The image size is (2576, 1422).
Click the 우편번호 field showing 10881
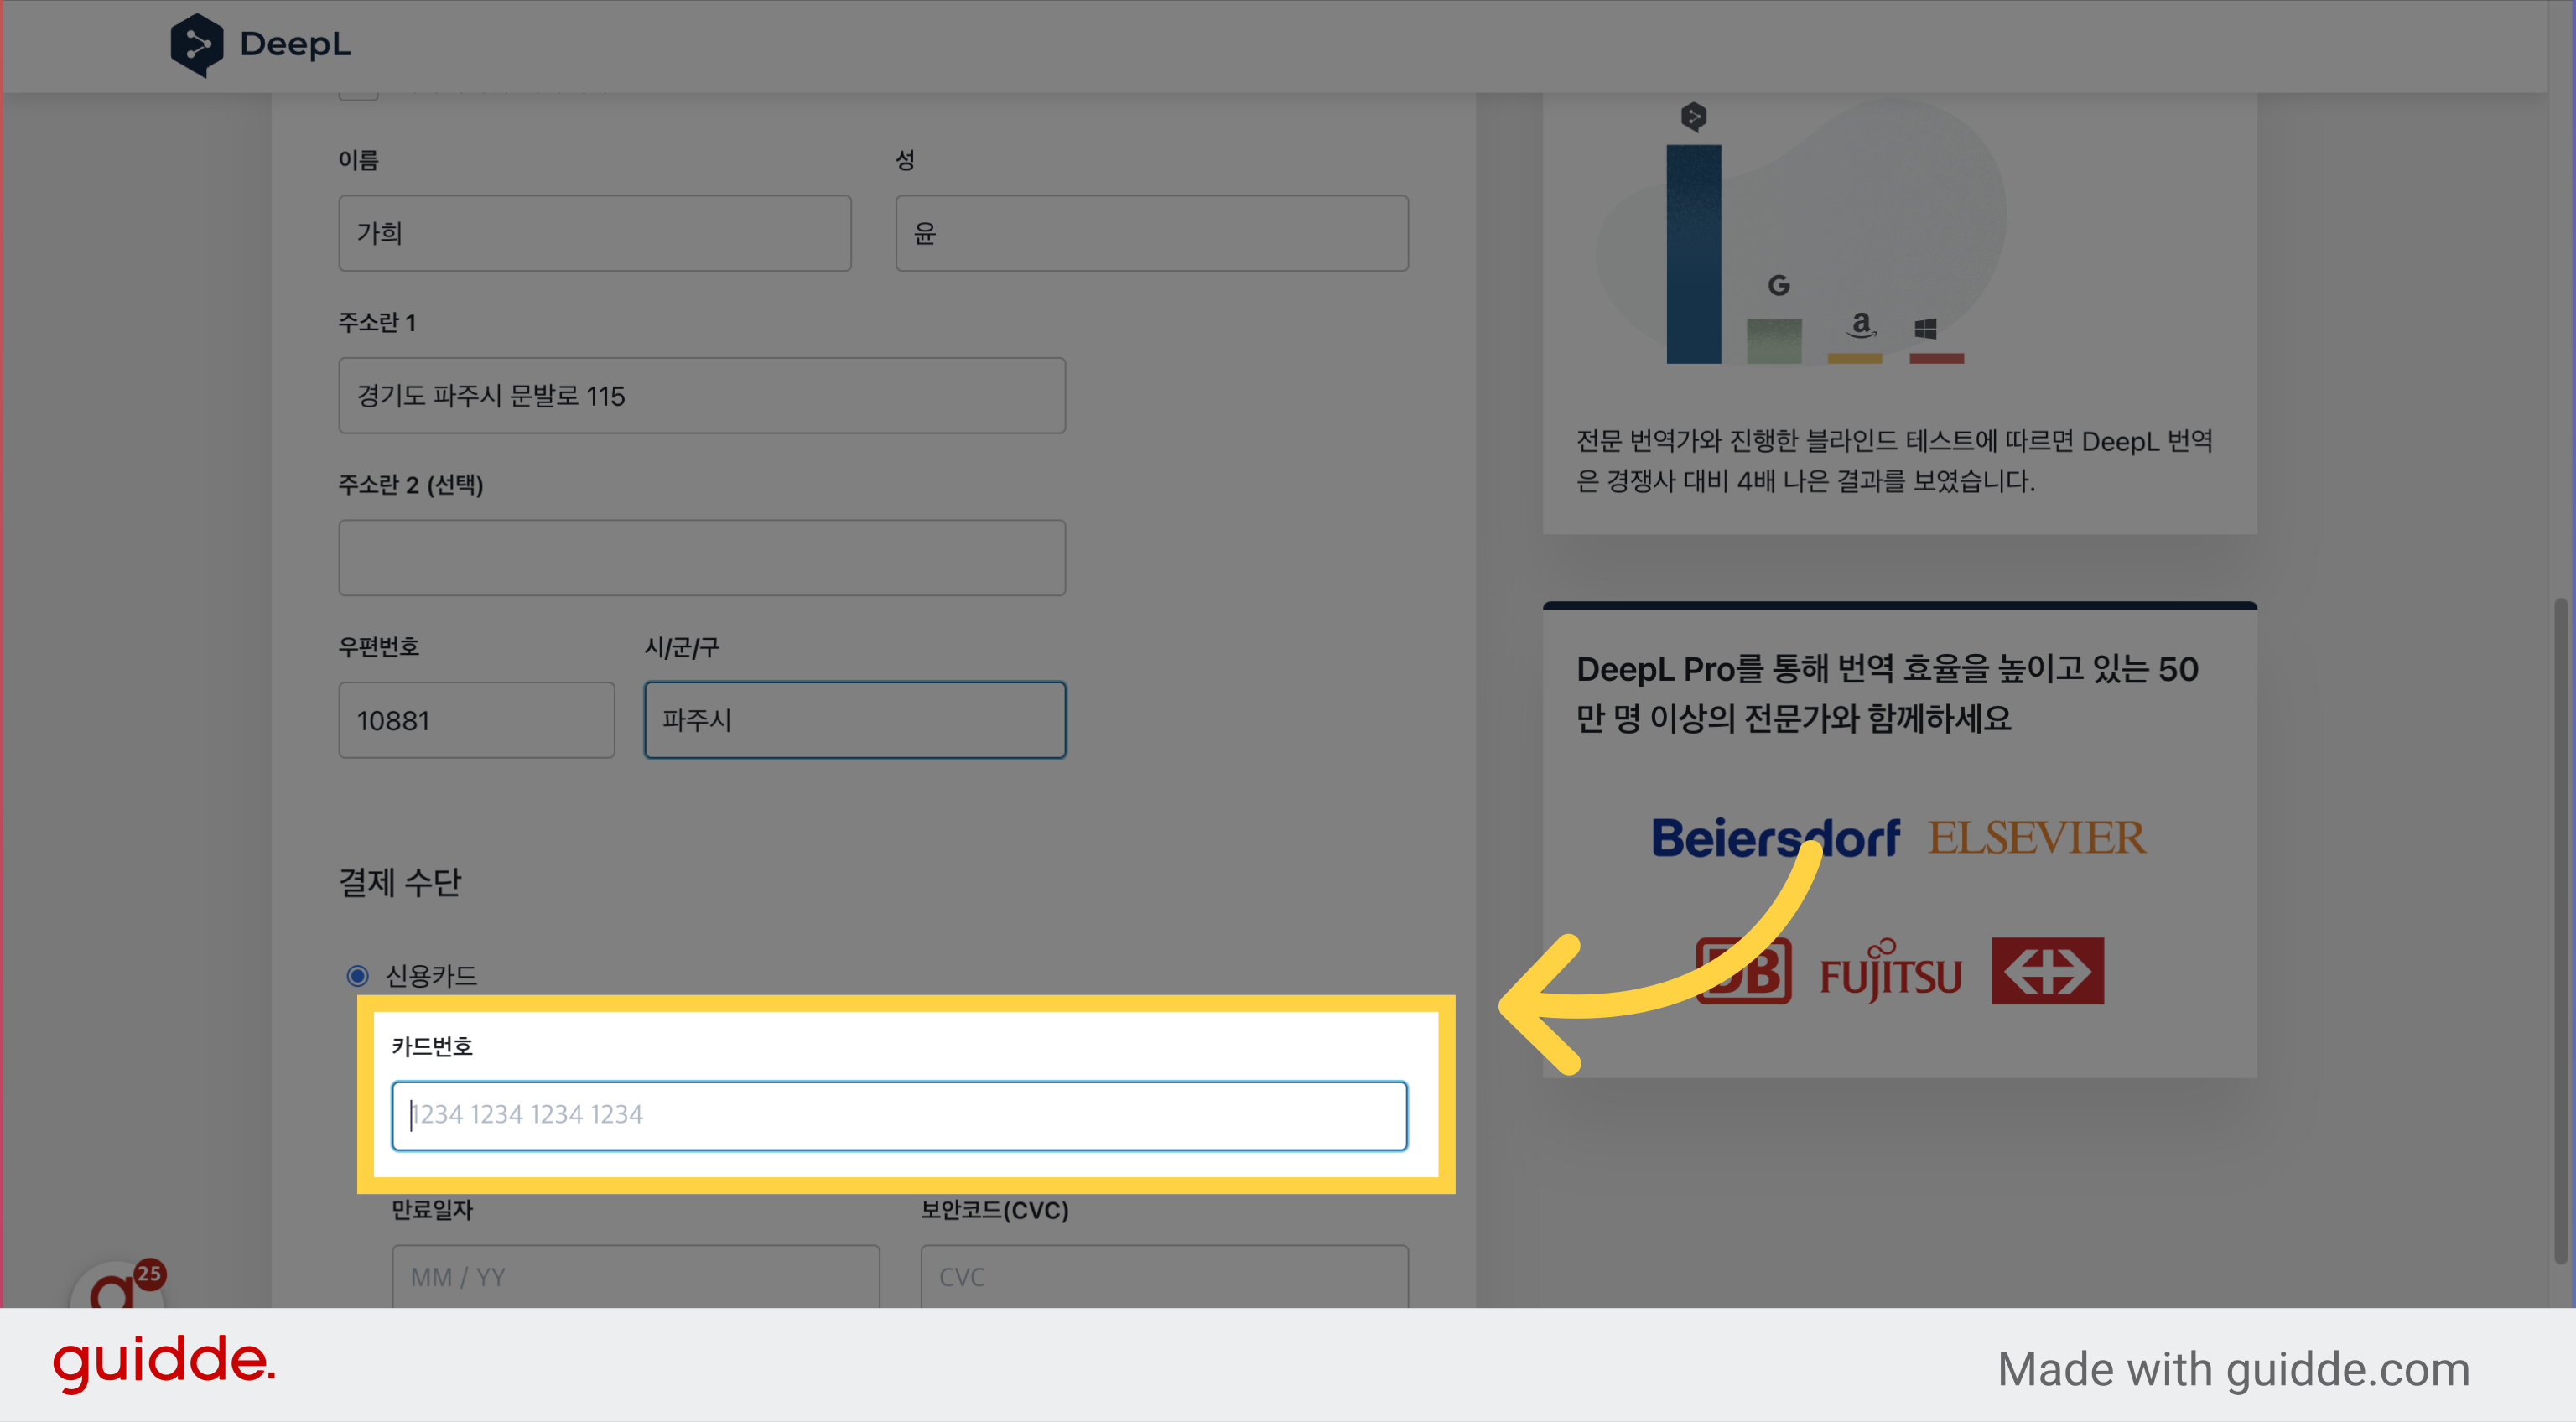click(476, 720)
